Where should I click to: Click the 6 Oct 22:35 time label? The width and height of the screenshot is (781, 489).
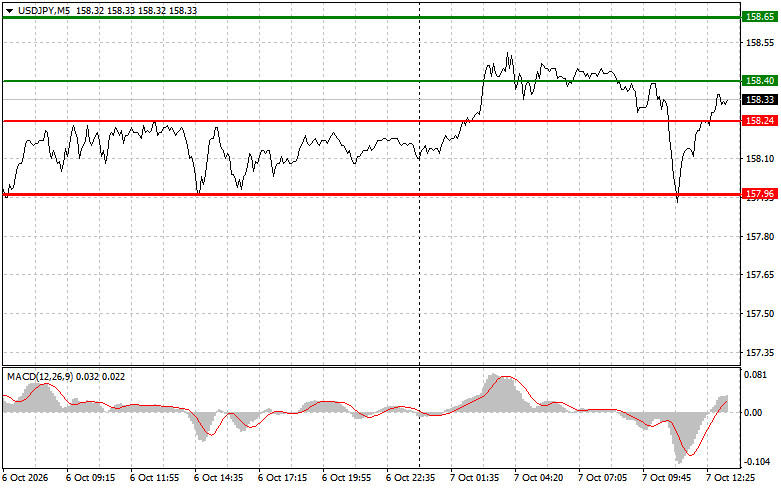click(410, 478)
